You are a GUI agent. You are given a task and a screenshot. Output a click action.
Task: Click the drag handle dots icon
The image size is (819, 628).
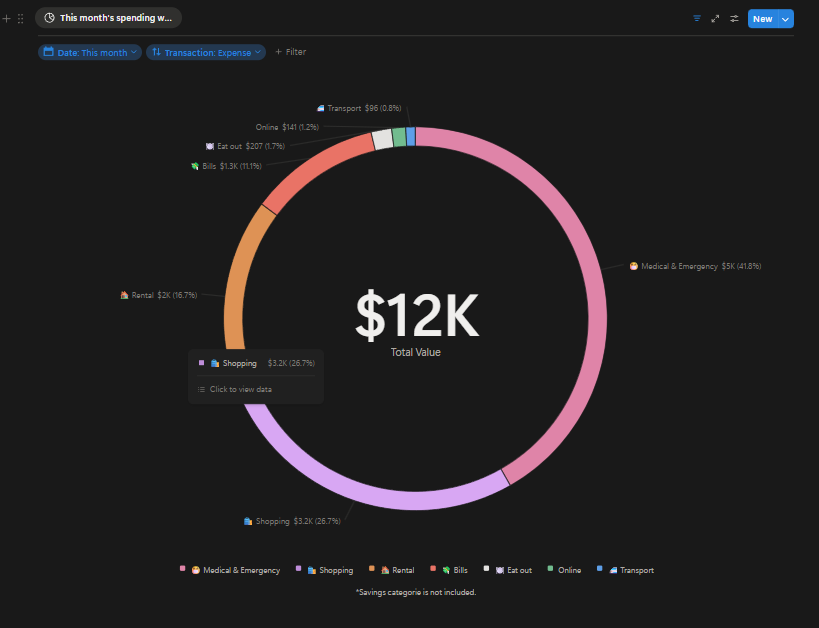pos(20,18)
